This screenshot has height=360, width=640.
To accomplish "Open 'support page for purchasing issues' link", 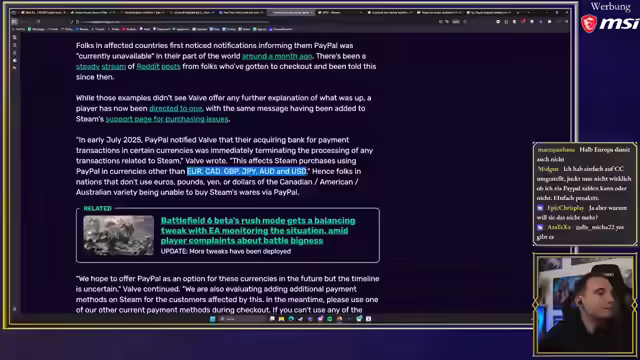I will [x=167, y=119].
